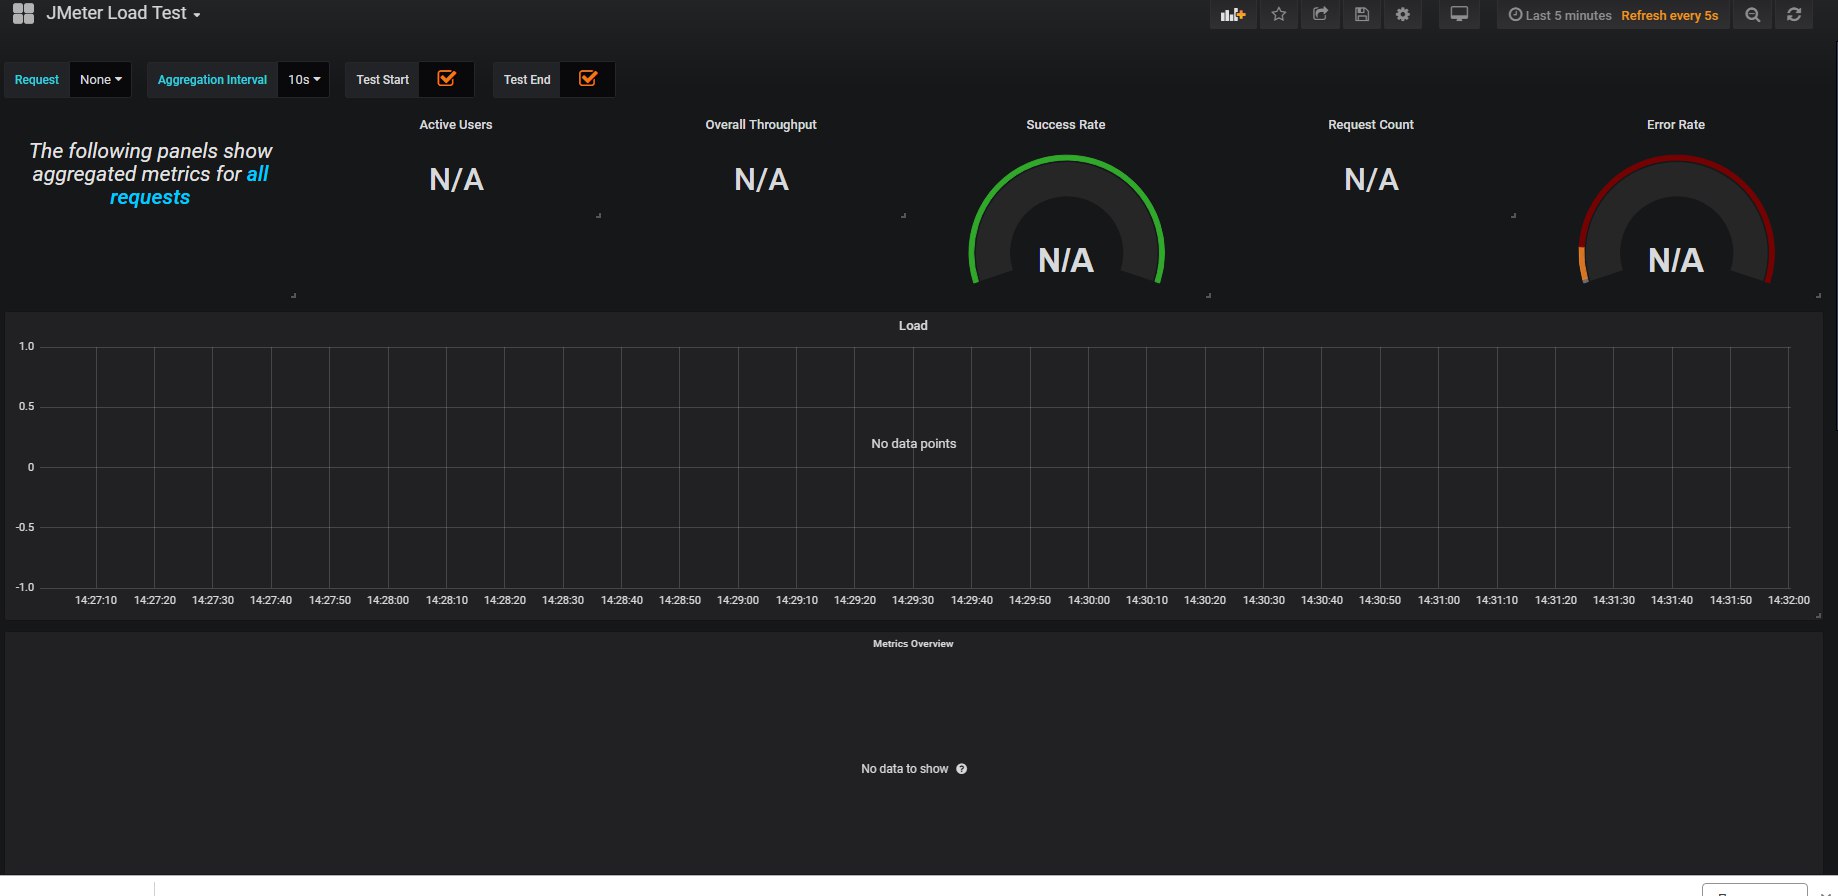Click the -1.0 y-axis label of Load

[x=25, y=588]
